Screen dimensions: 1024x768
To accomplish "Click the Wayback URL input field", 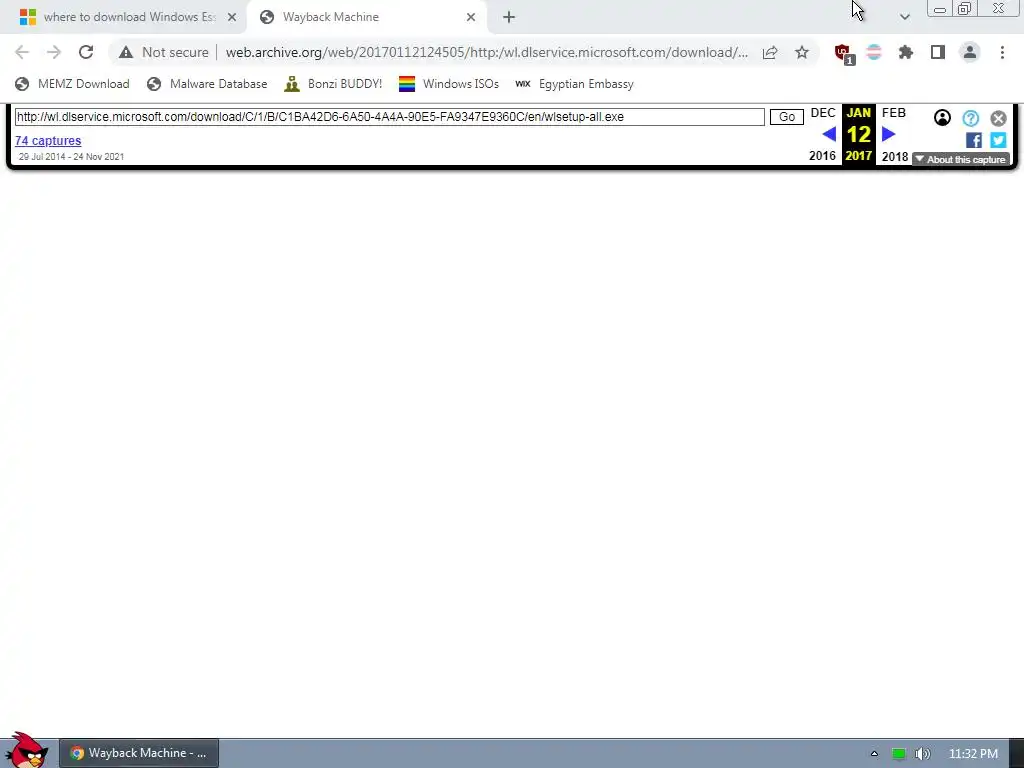I will [x=389, y=117].
